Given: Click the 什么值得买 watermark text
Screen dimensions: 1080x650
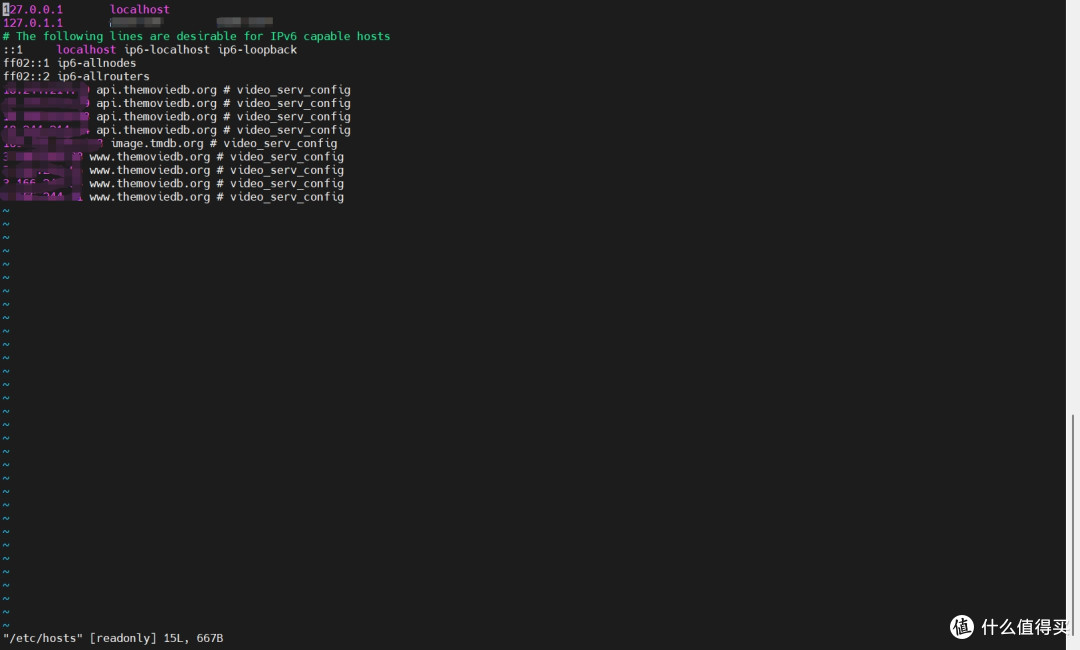Looking at the screenshot, I should point(1026,627).
